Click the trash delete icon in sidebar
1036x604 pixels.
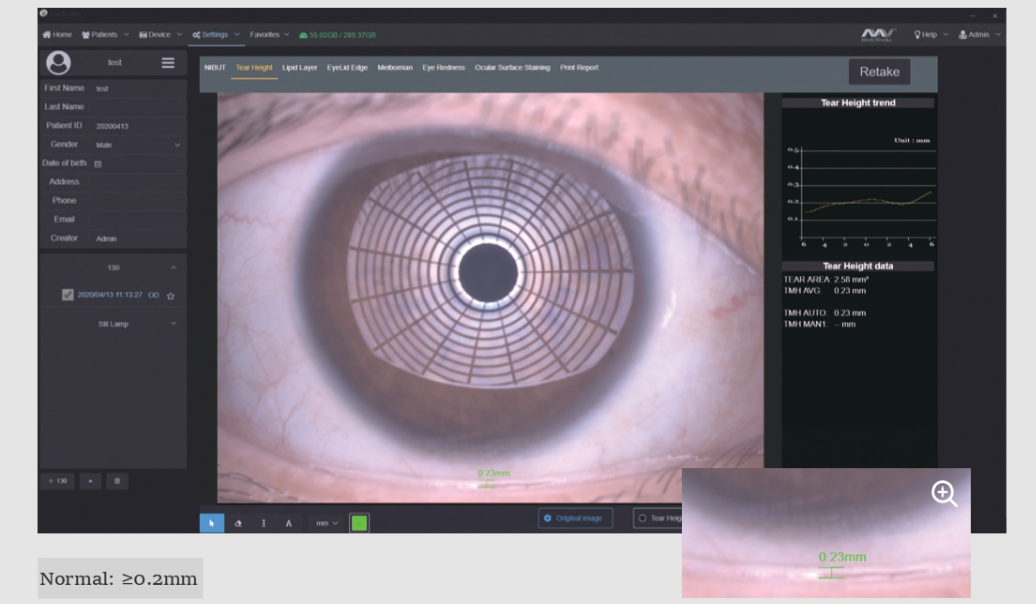(x=117, y=481)
